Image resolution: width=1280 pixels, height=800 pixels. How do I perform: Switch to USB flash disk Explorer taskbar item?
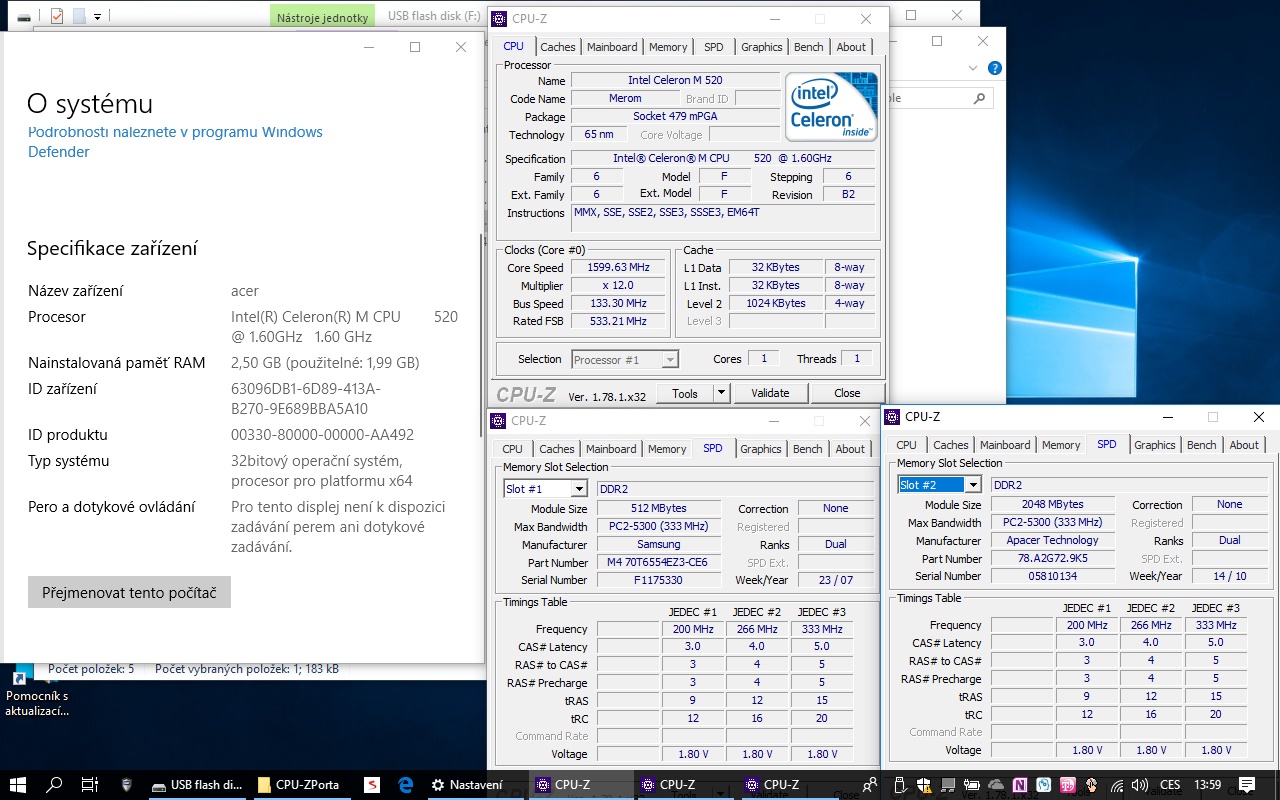pos(197,785)
